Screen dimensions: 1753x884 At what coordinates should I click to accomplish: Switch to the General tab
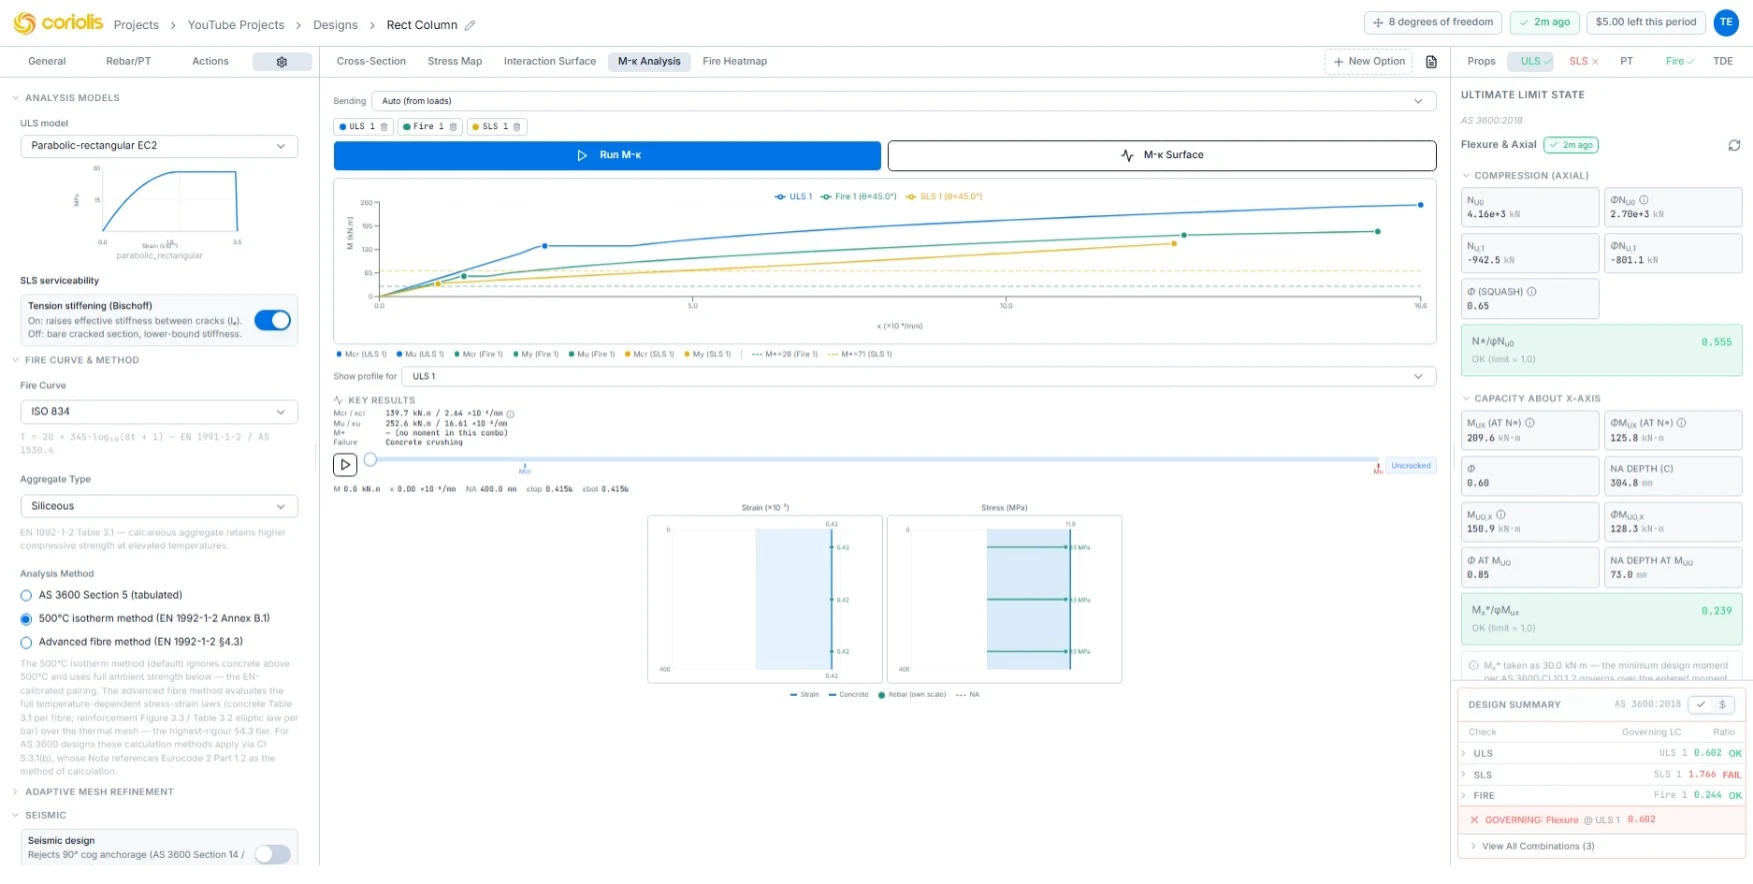[x=47, y=62]
